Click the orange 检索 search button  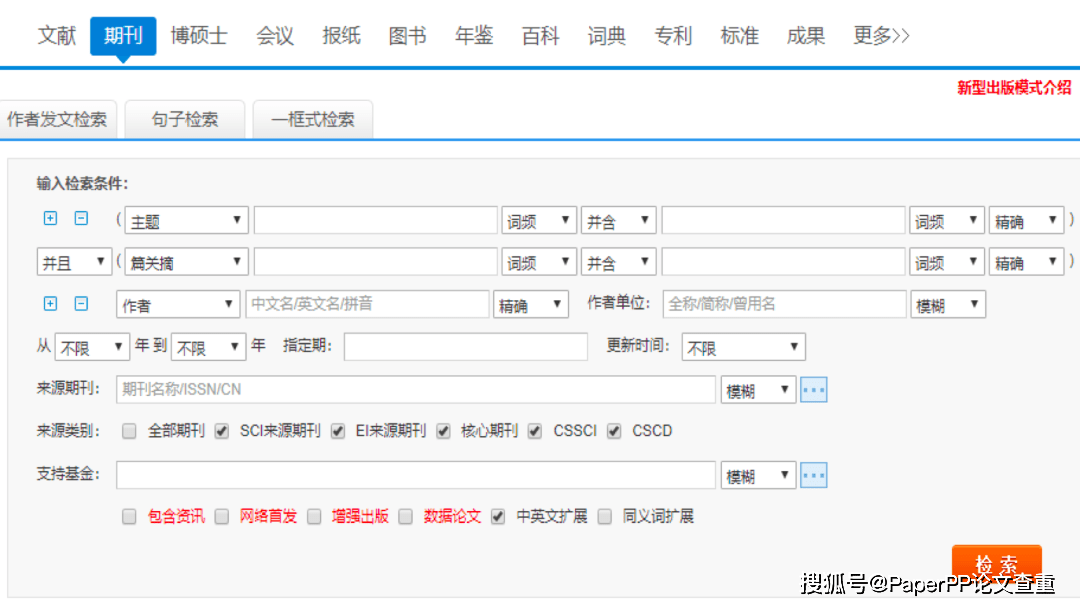coord(997,565)
